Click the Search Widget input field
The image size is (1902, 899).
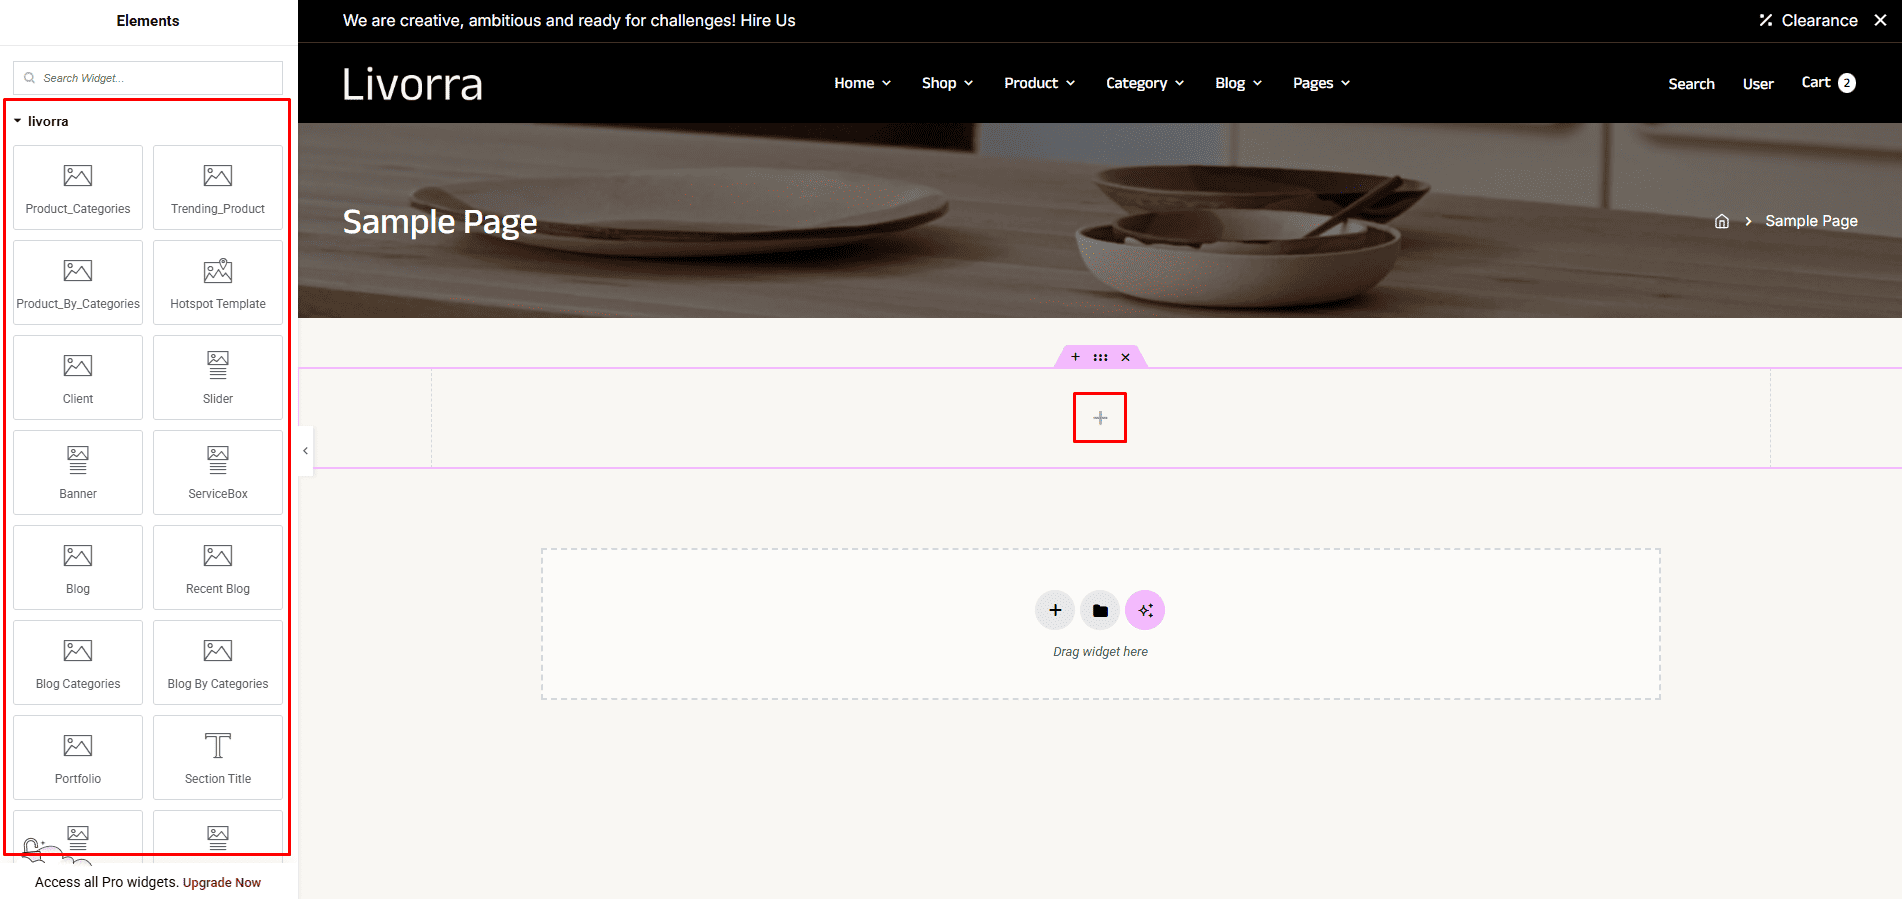pos(148,78)
